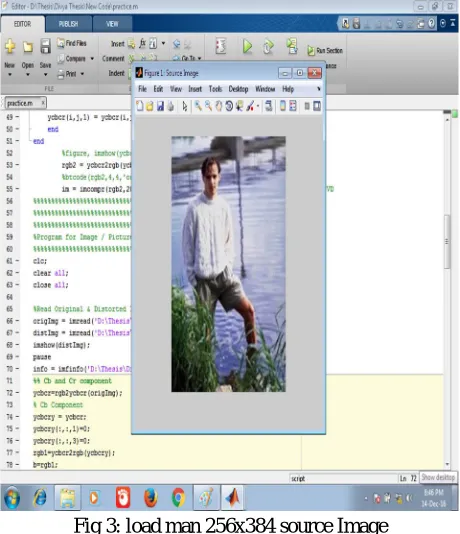Click Show Plot Tools and dock icon
460x534 pixels.
tap(317, 106)
